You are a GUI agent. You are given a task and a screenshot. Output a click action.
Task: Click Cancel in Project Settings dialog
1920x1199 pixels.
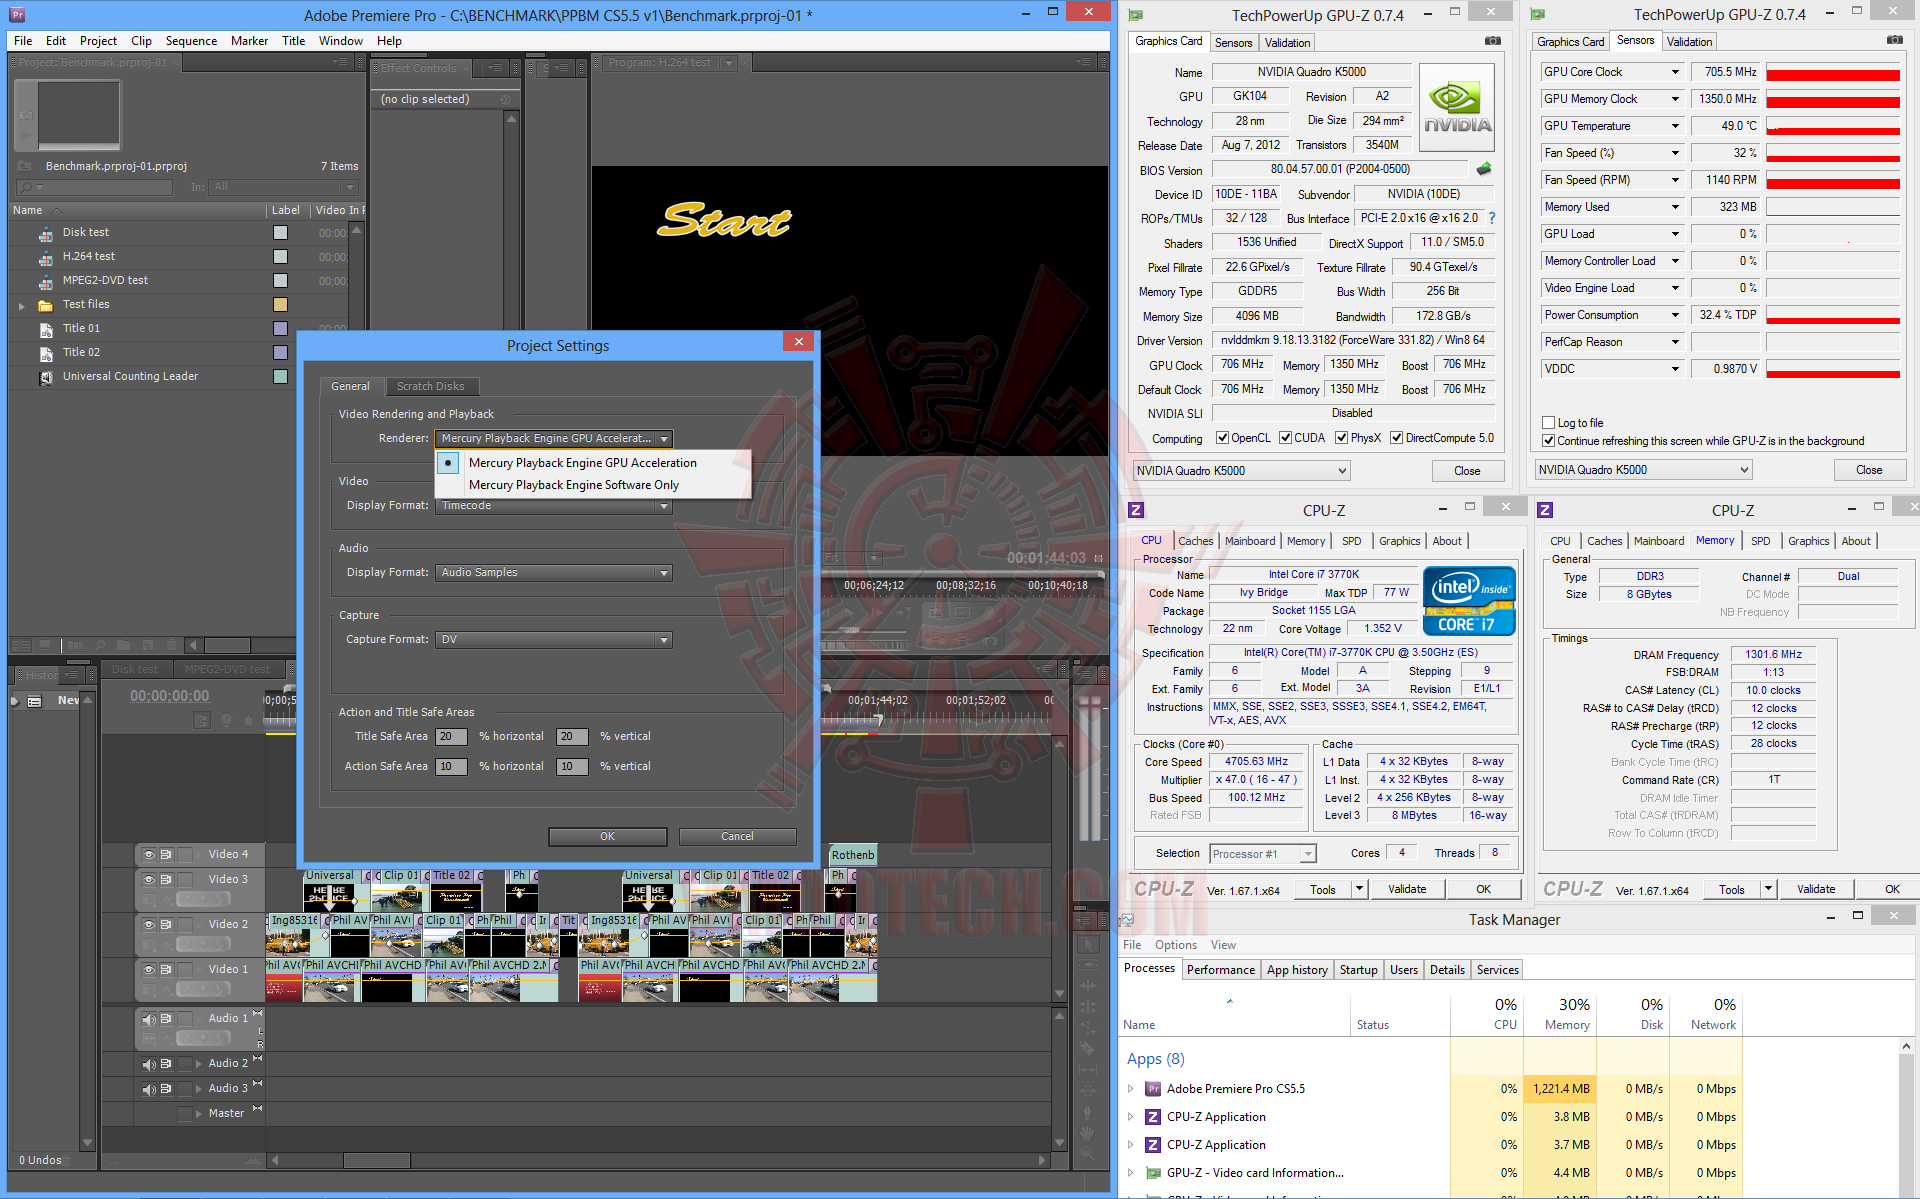point(737,836)
